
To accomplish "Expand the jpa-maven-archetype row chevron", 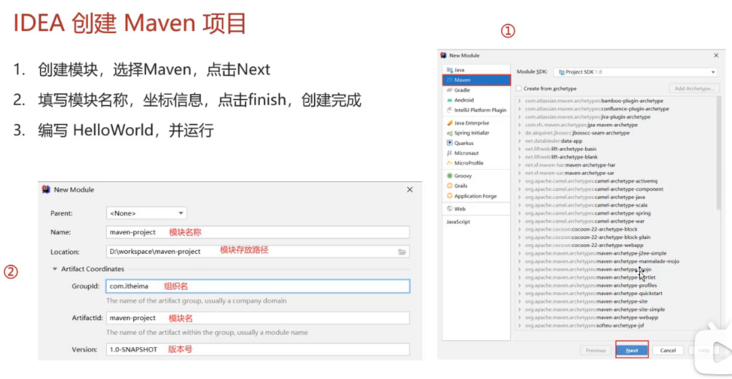I will tap(520, 125).
